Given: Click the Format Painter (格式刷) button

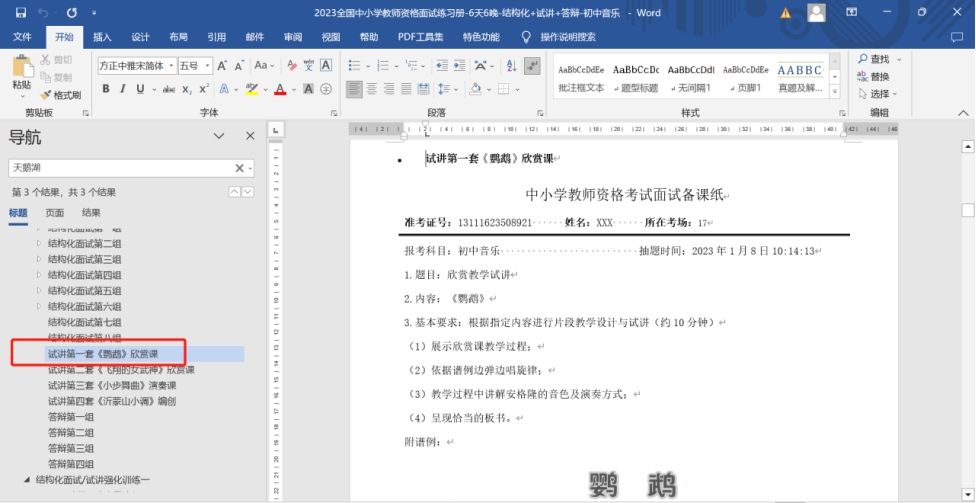Looking at the screenshot, I should [60, 95].
